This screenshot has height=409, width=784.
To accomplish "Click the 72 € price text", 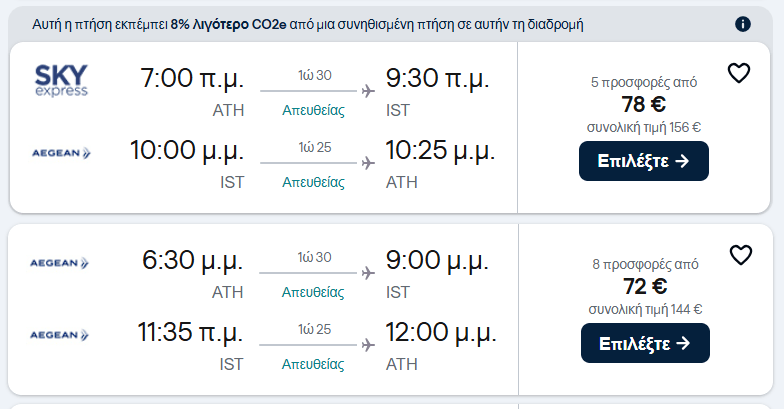I will click(x=645, y=286).
